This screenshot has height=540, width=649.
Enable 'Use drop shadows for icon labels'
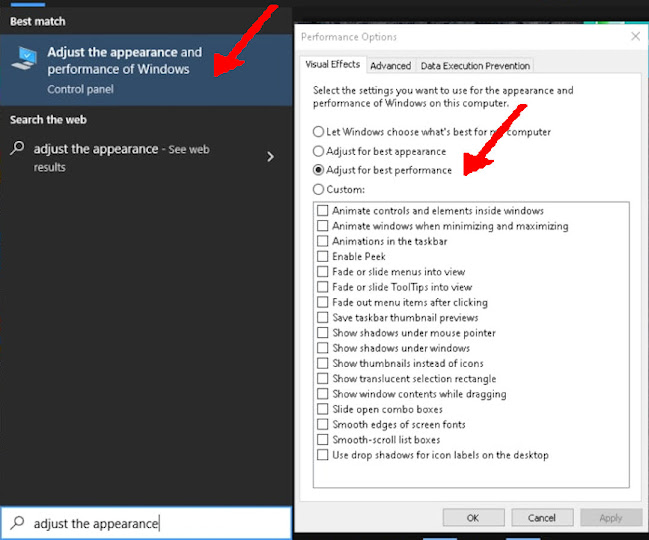point(322,456)
